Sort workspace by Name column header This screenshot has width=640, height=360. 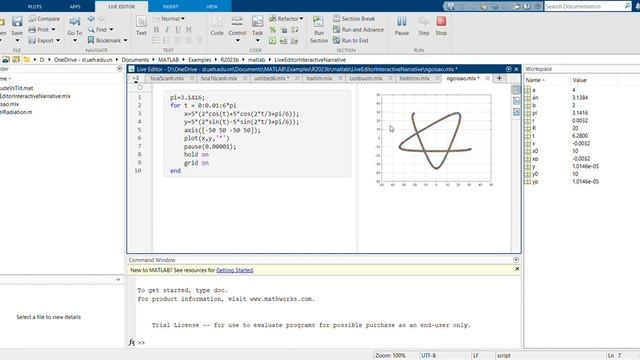pos(547,80)
